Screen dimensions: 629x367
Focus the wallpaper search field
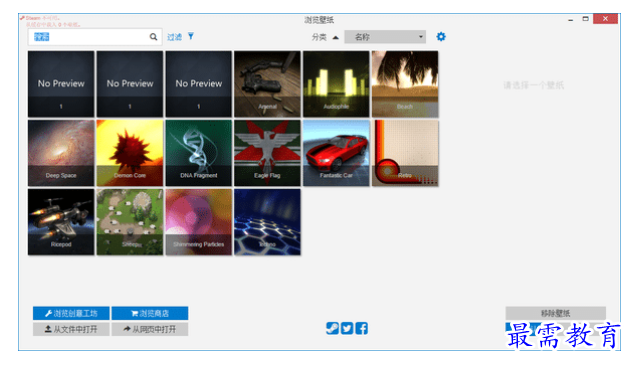(95, 37)
